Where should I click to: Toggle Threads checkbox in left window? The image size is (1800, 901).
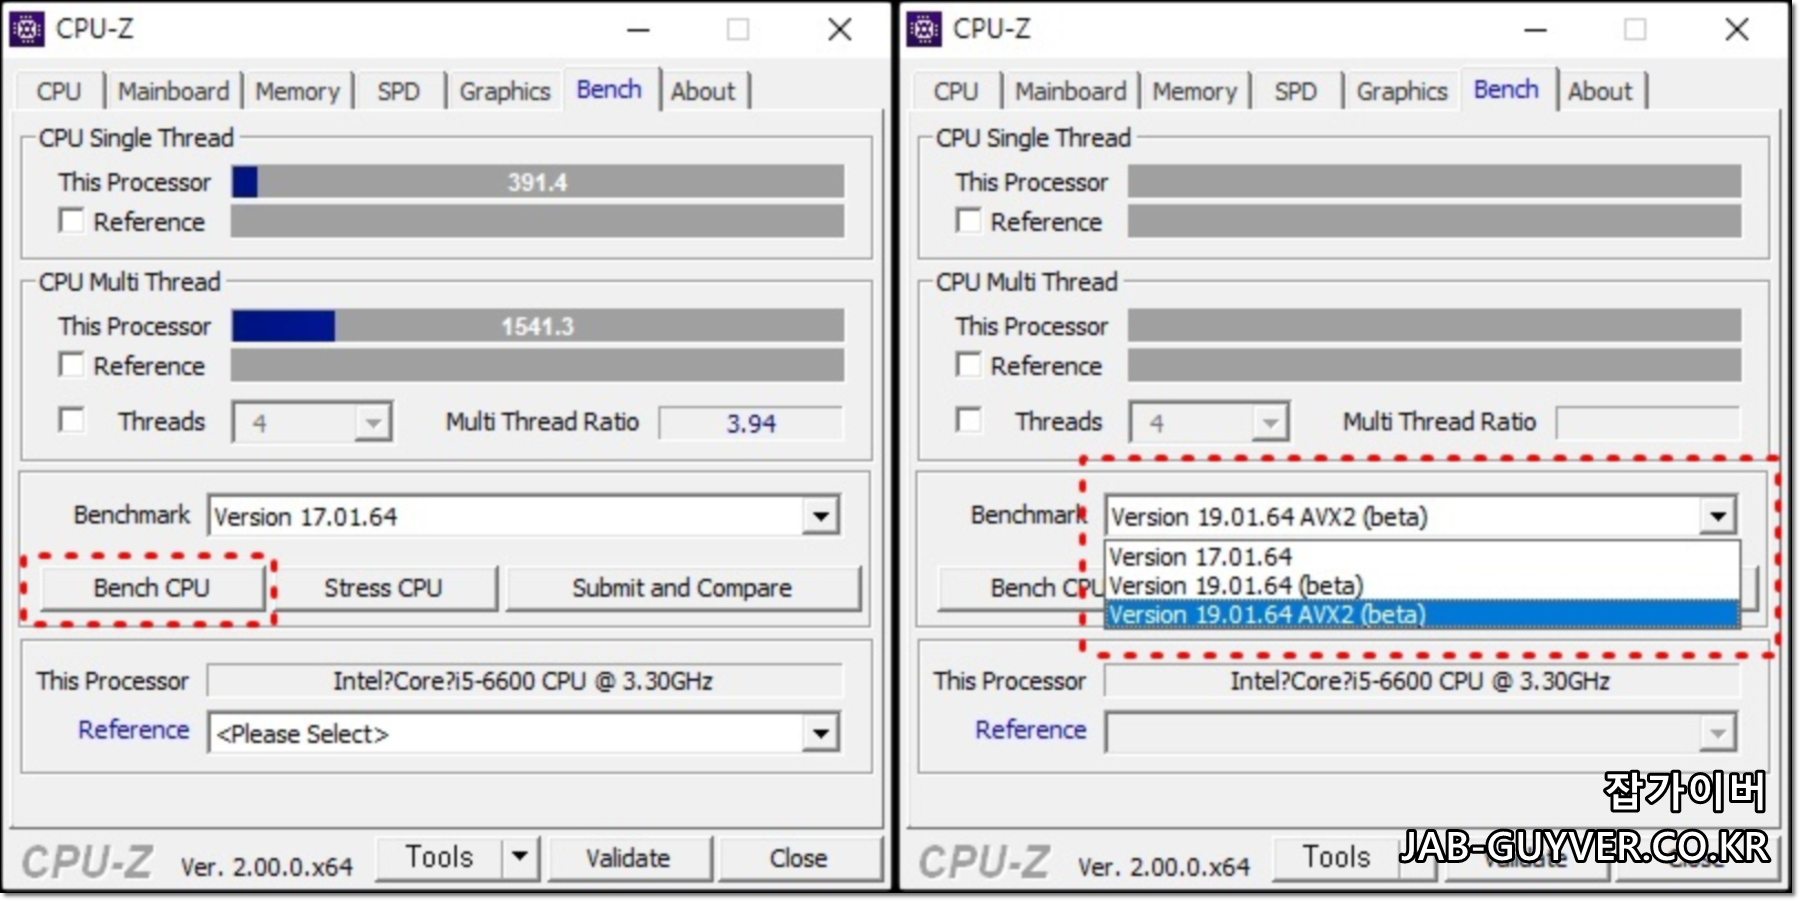tap(71, 420)
